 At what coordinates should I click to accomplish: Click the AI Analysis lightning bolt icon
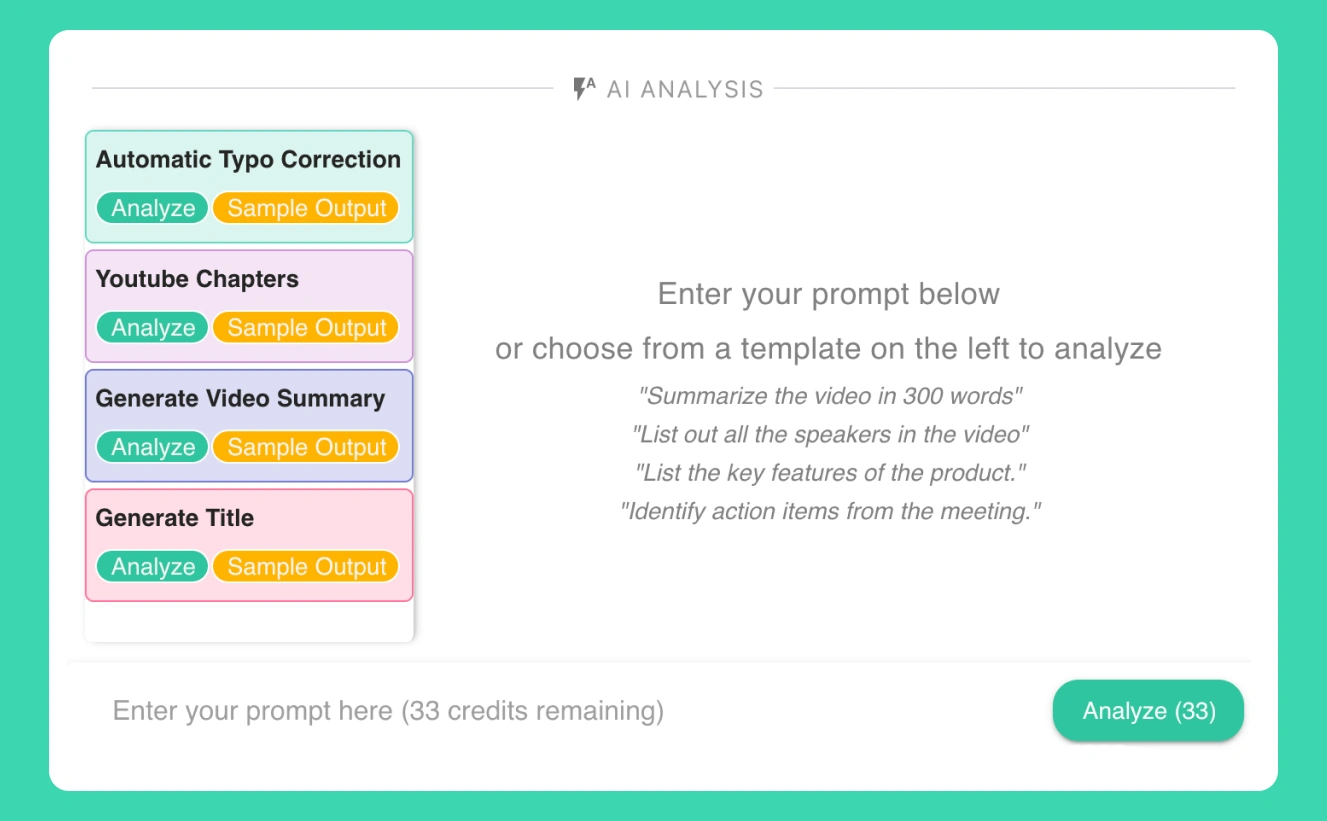(584, 89)
